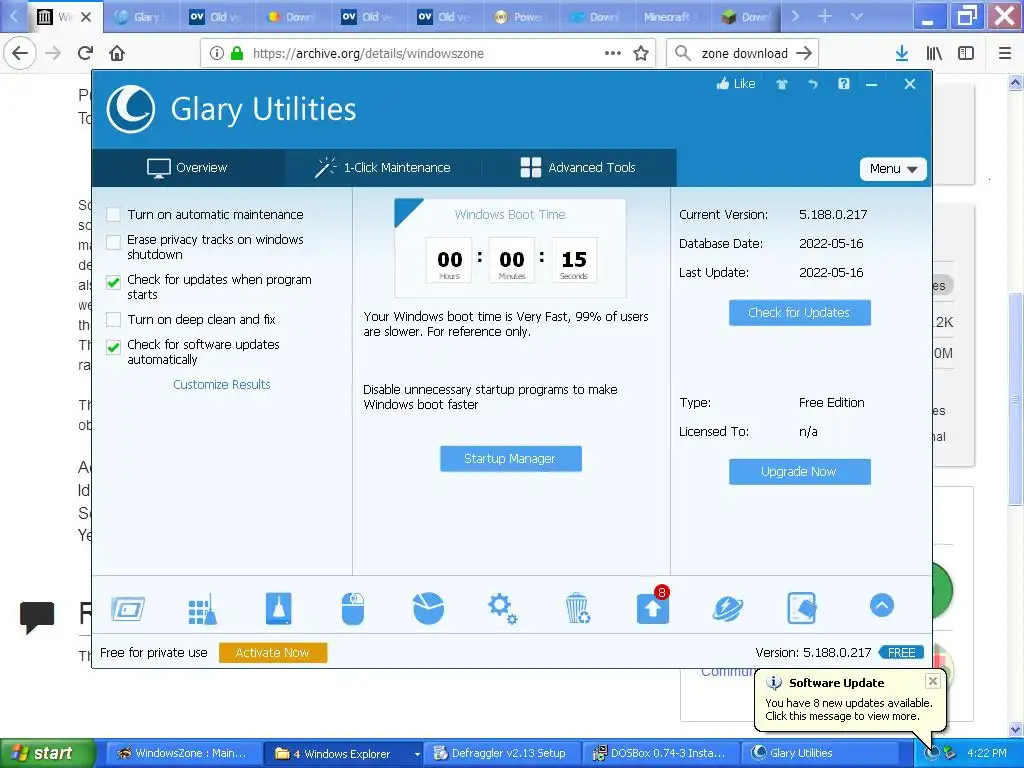Viewport: 1024px width, 768px height.
Task: Open the Uninstall Manager trash icon
Action: [577, 609]
